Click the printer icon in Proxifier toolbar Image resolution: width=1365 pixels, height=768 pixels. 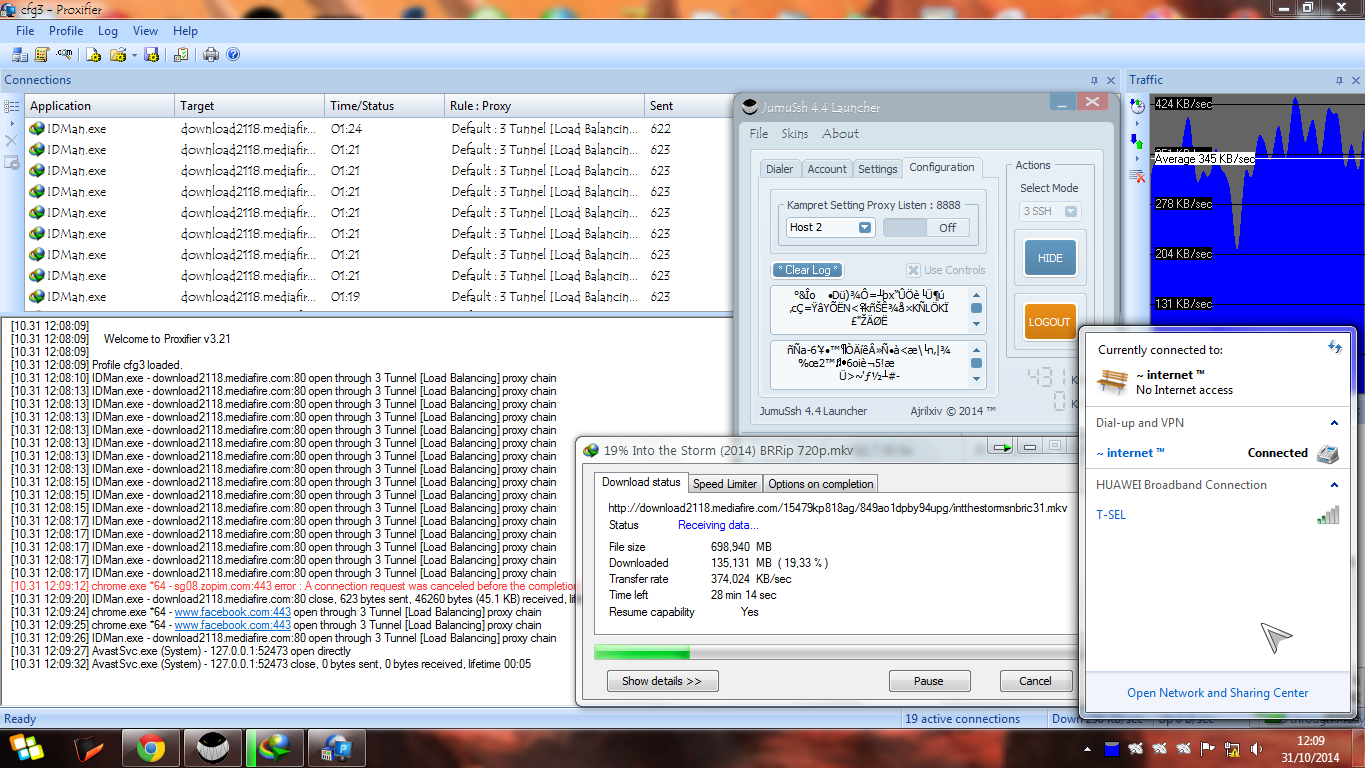click(x=211, y=54)
